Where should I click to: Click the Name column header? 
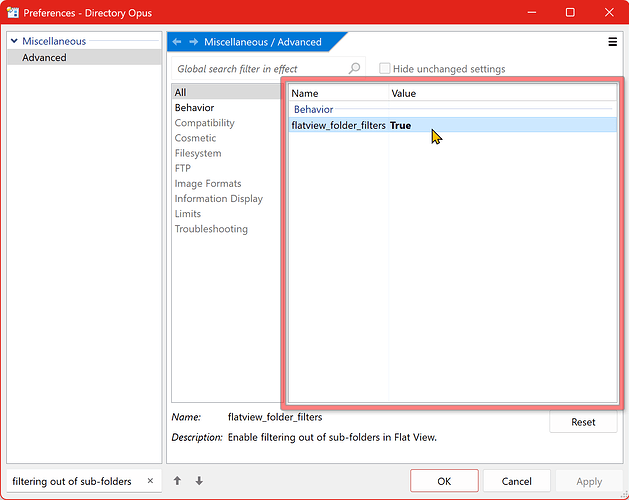click(339, 93)
